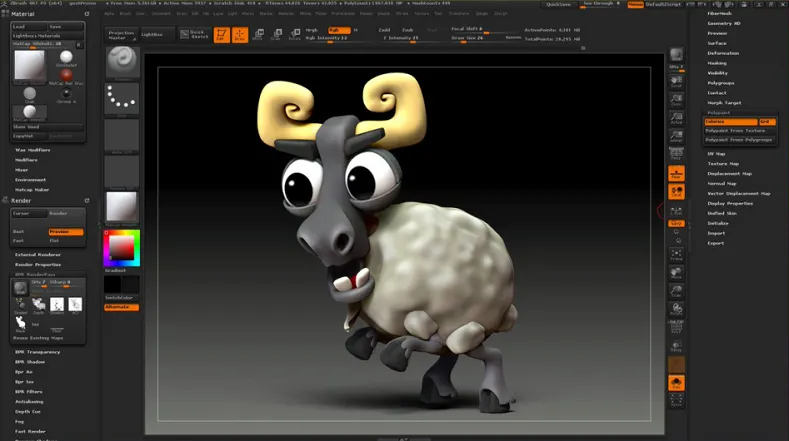Screen dimensions: 789x441
Task: Pick a color in the color picker square
Action: tap(122, 246)
